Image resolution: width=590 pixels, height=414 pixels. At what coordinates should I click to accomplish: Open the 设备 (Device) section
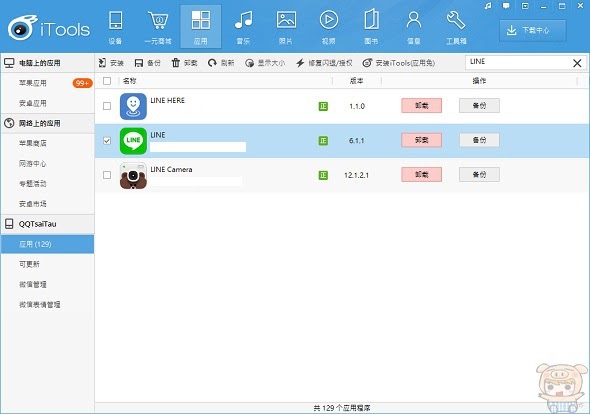[x=116, y=27]
